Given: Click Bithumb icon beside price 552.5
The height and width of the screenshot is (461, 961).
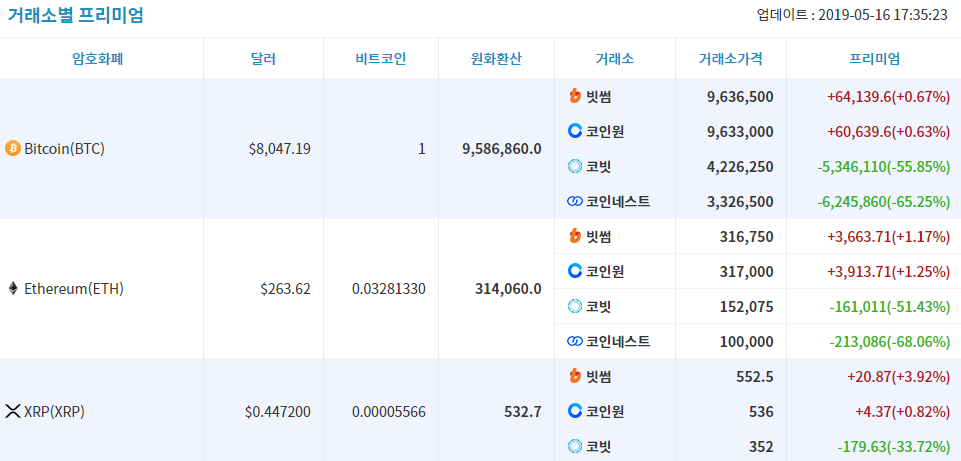Looking at the screenshot, I should 575,376.
